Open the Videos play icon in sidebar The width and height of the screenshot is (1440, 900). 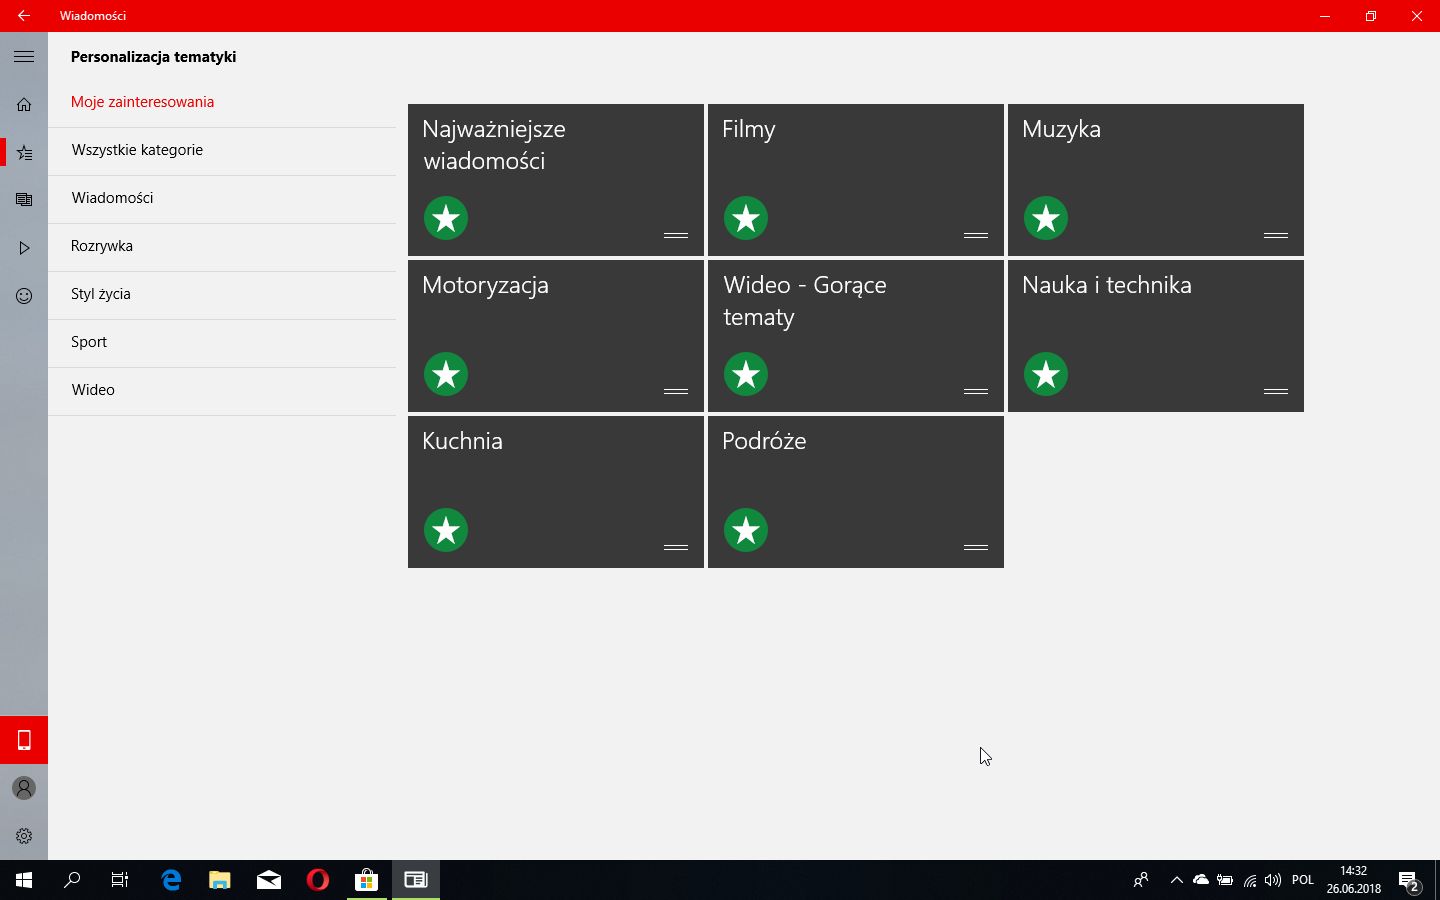click(x=24, y=248)
